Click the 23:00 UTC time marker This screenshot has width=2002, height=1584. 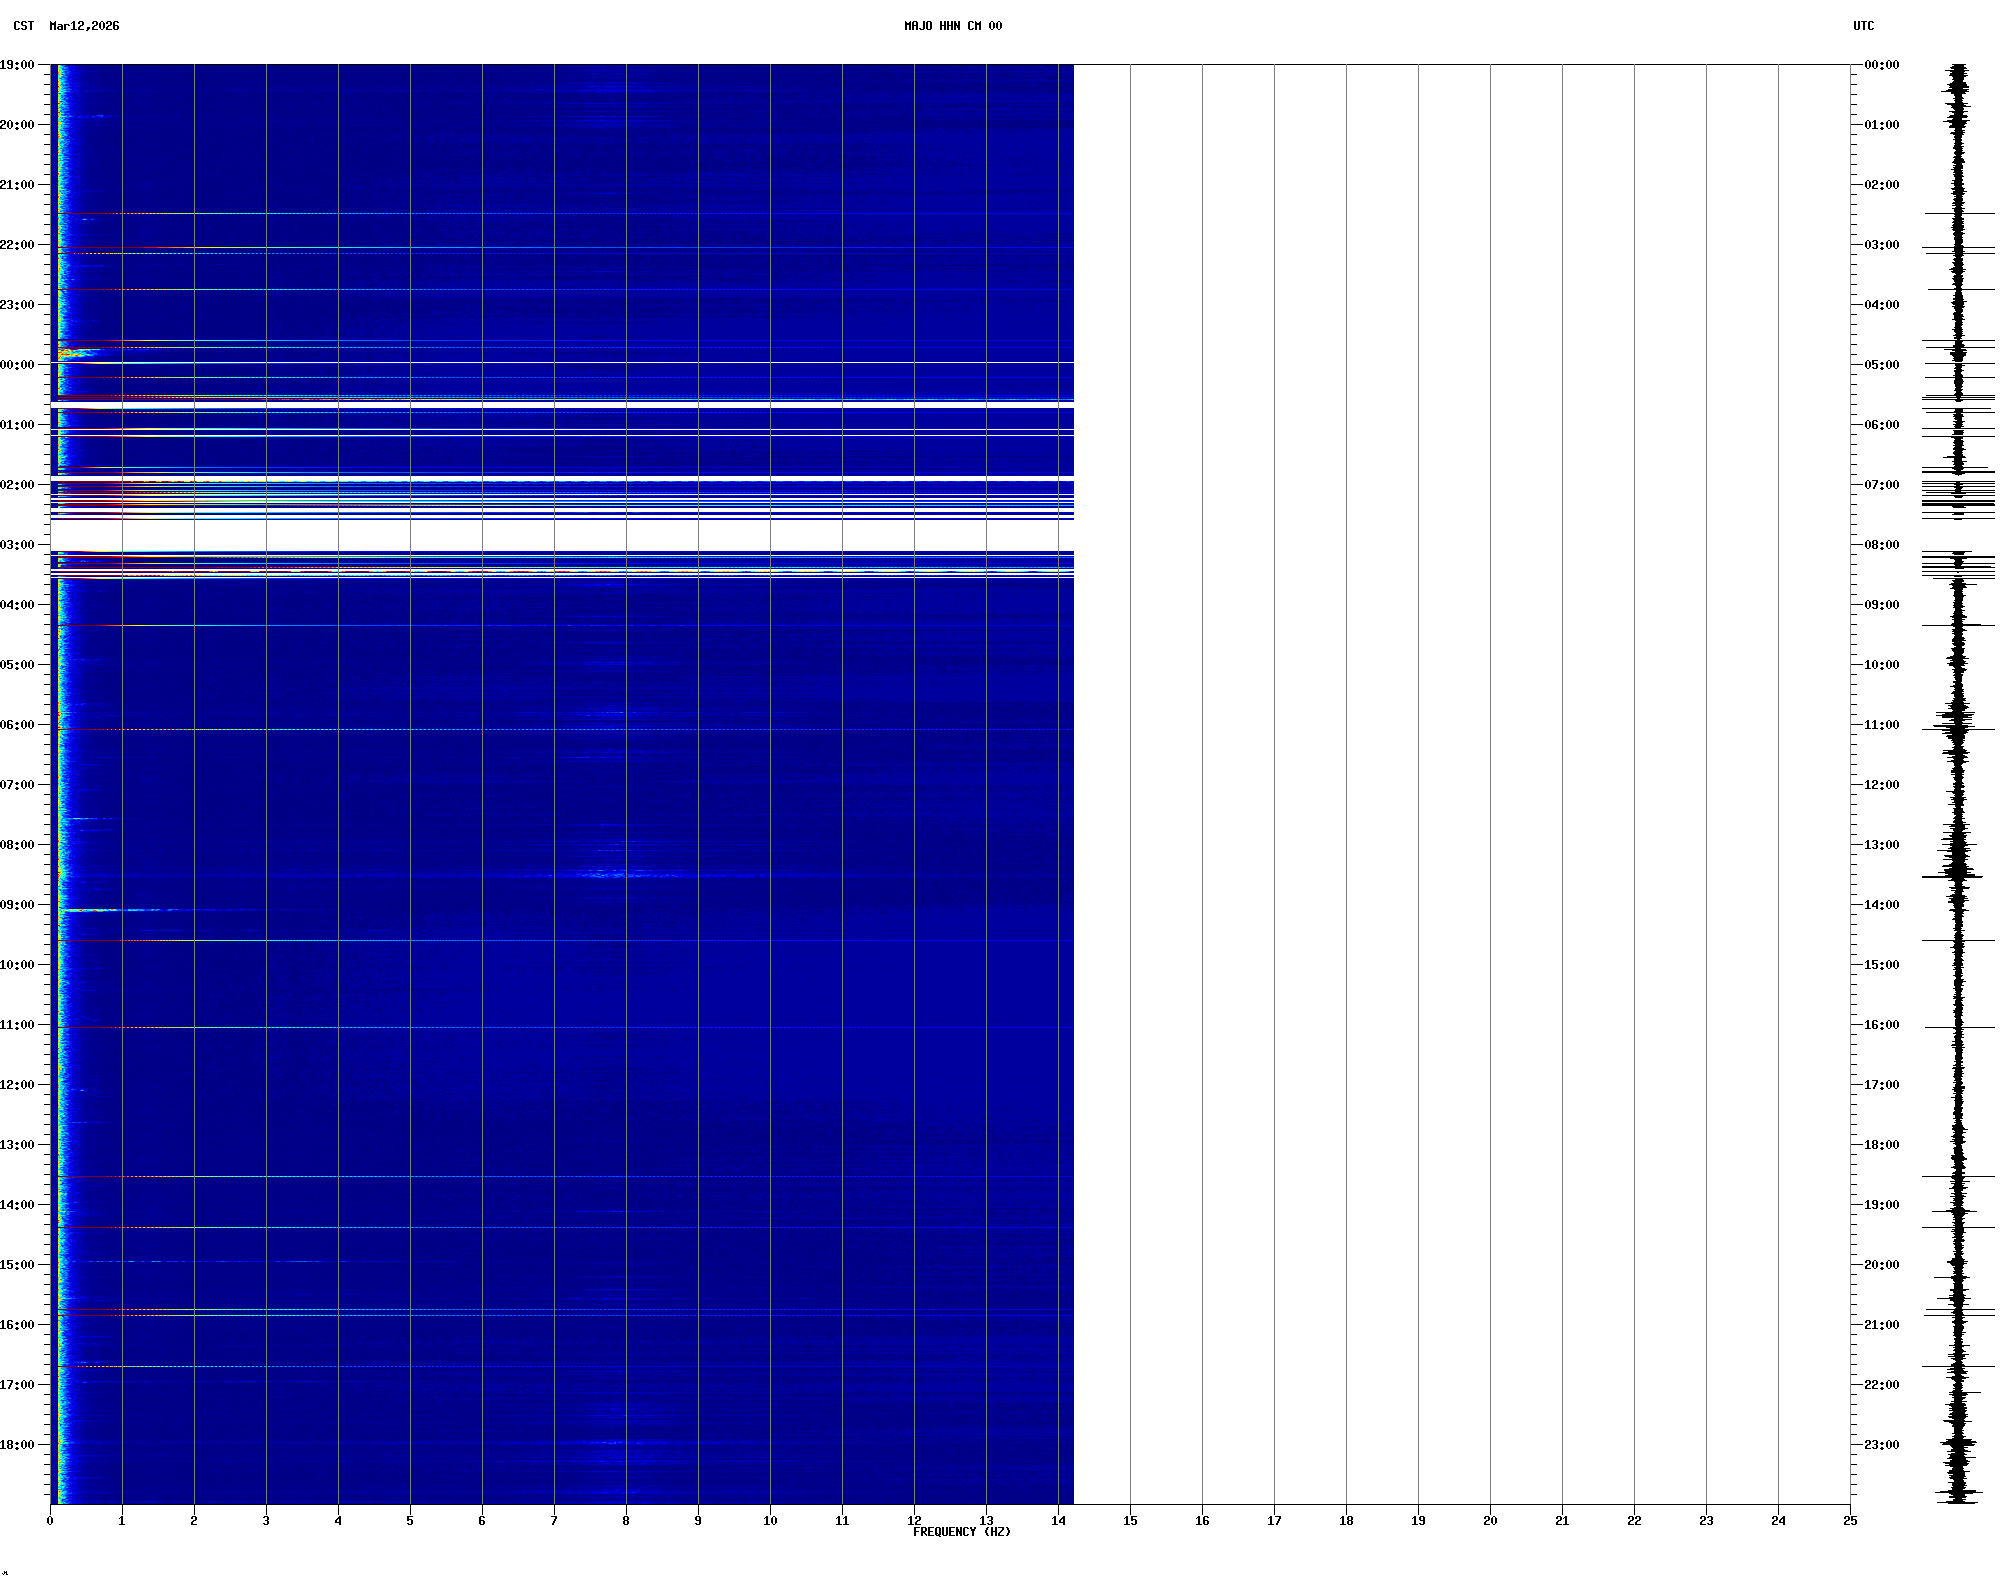tap(1881, 1445)
